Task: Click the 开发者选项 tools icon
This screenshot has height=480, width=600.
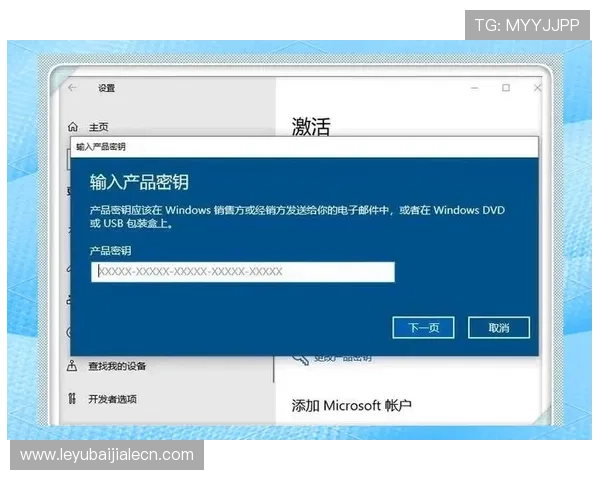Action: (72, 399)
